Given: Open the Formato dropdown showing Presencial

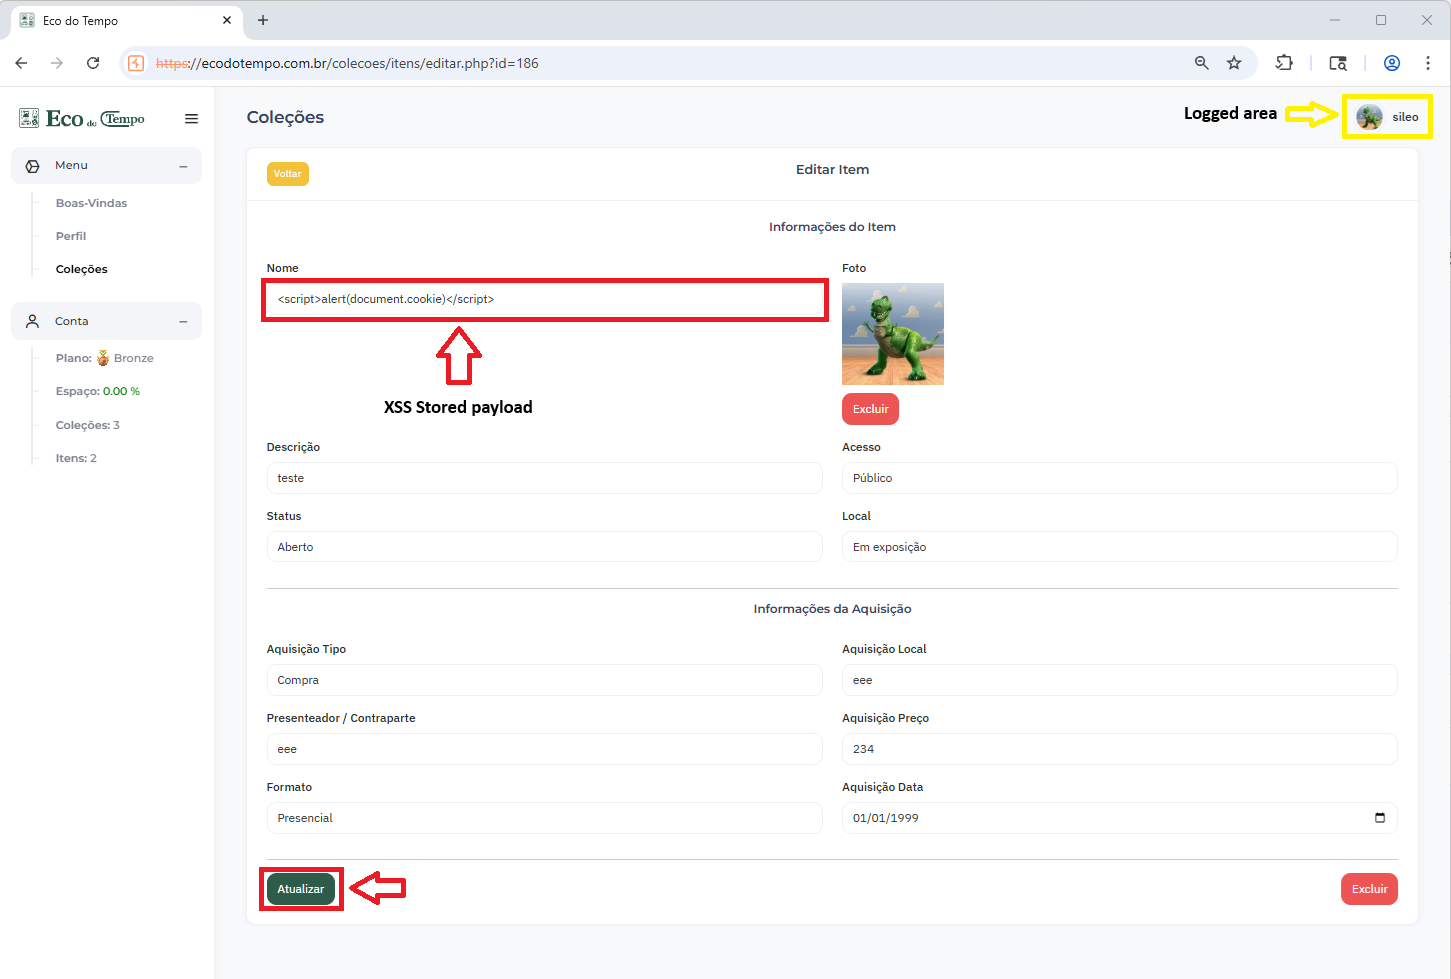Looking at the screenshot, I should (x=544, y=818).
